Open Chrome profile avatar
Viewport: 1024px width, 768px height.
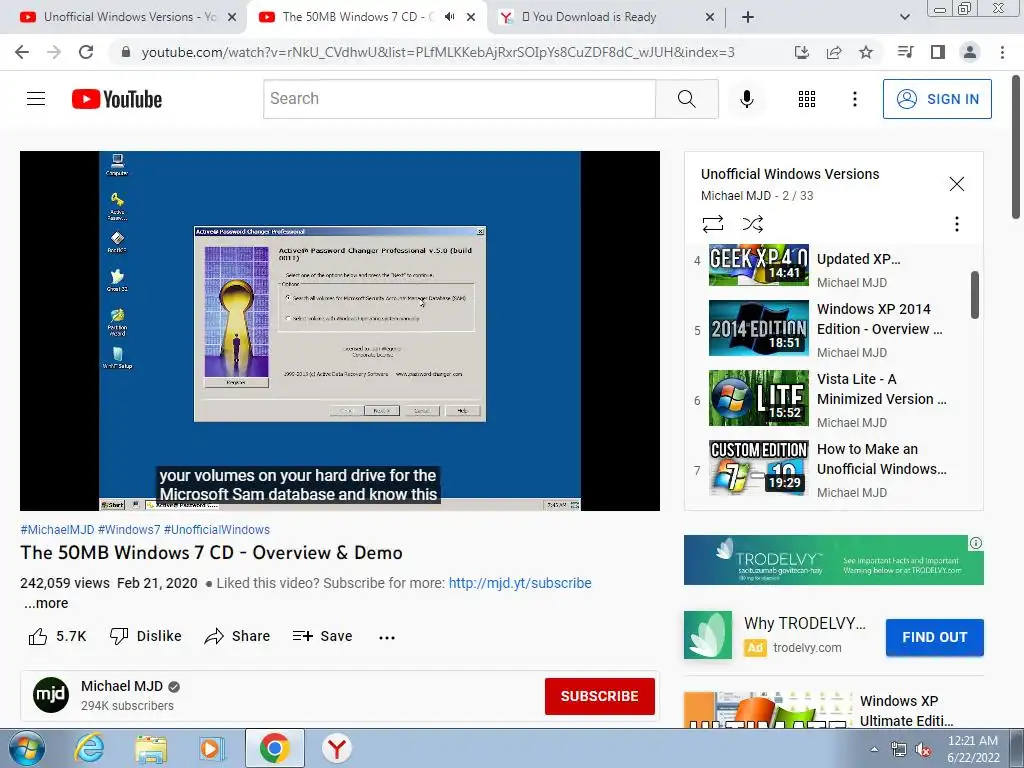tap(970, 52)
